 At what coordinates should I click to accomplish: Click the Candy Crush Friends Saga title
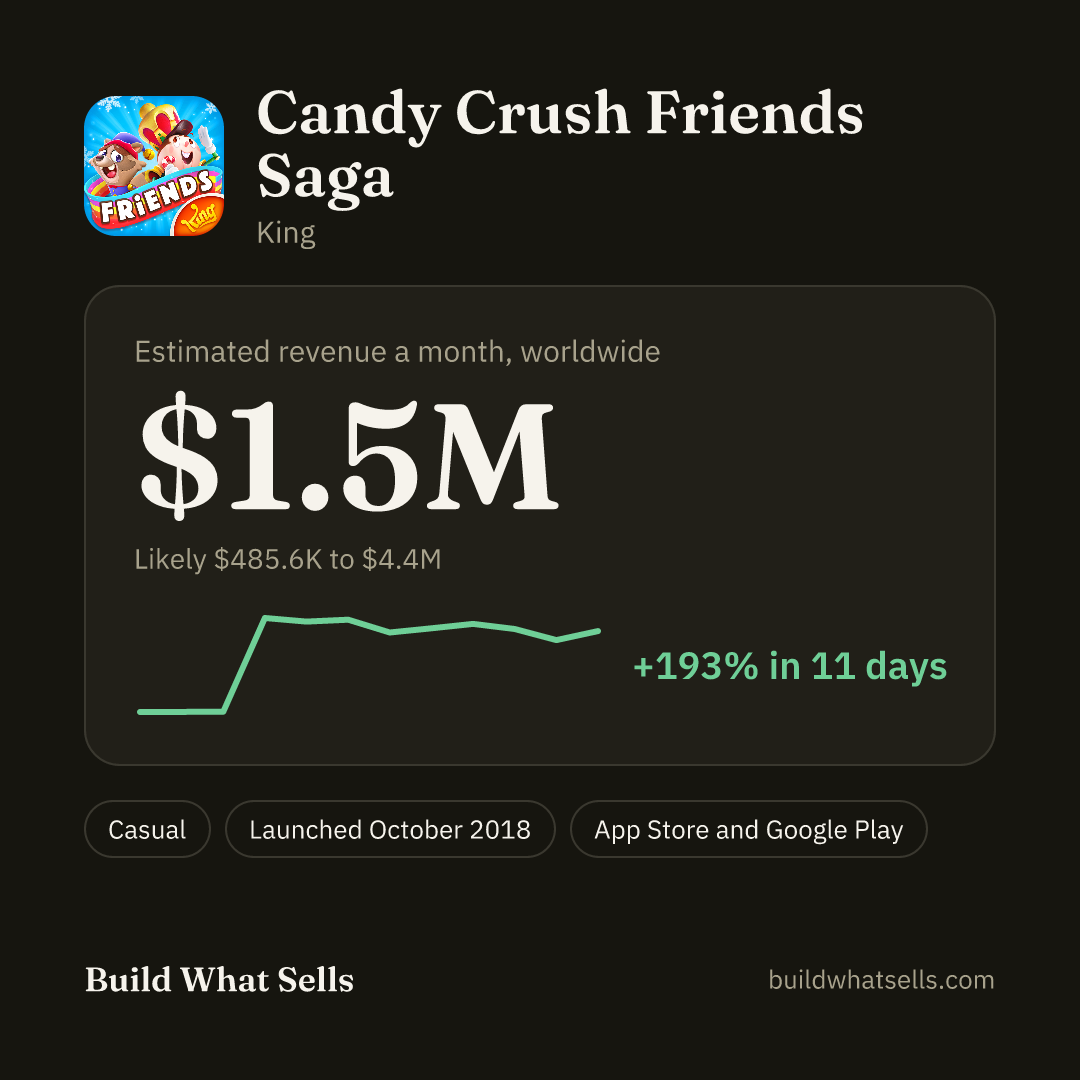tap(560, 145)
